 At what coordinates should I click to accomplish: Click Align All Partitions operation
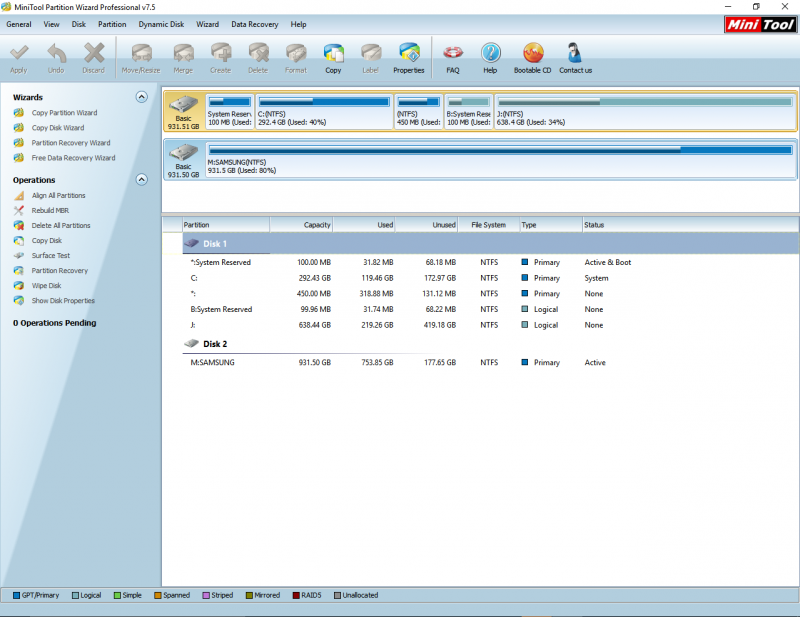tap(59, 195)
